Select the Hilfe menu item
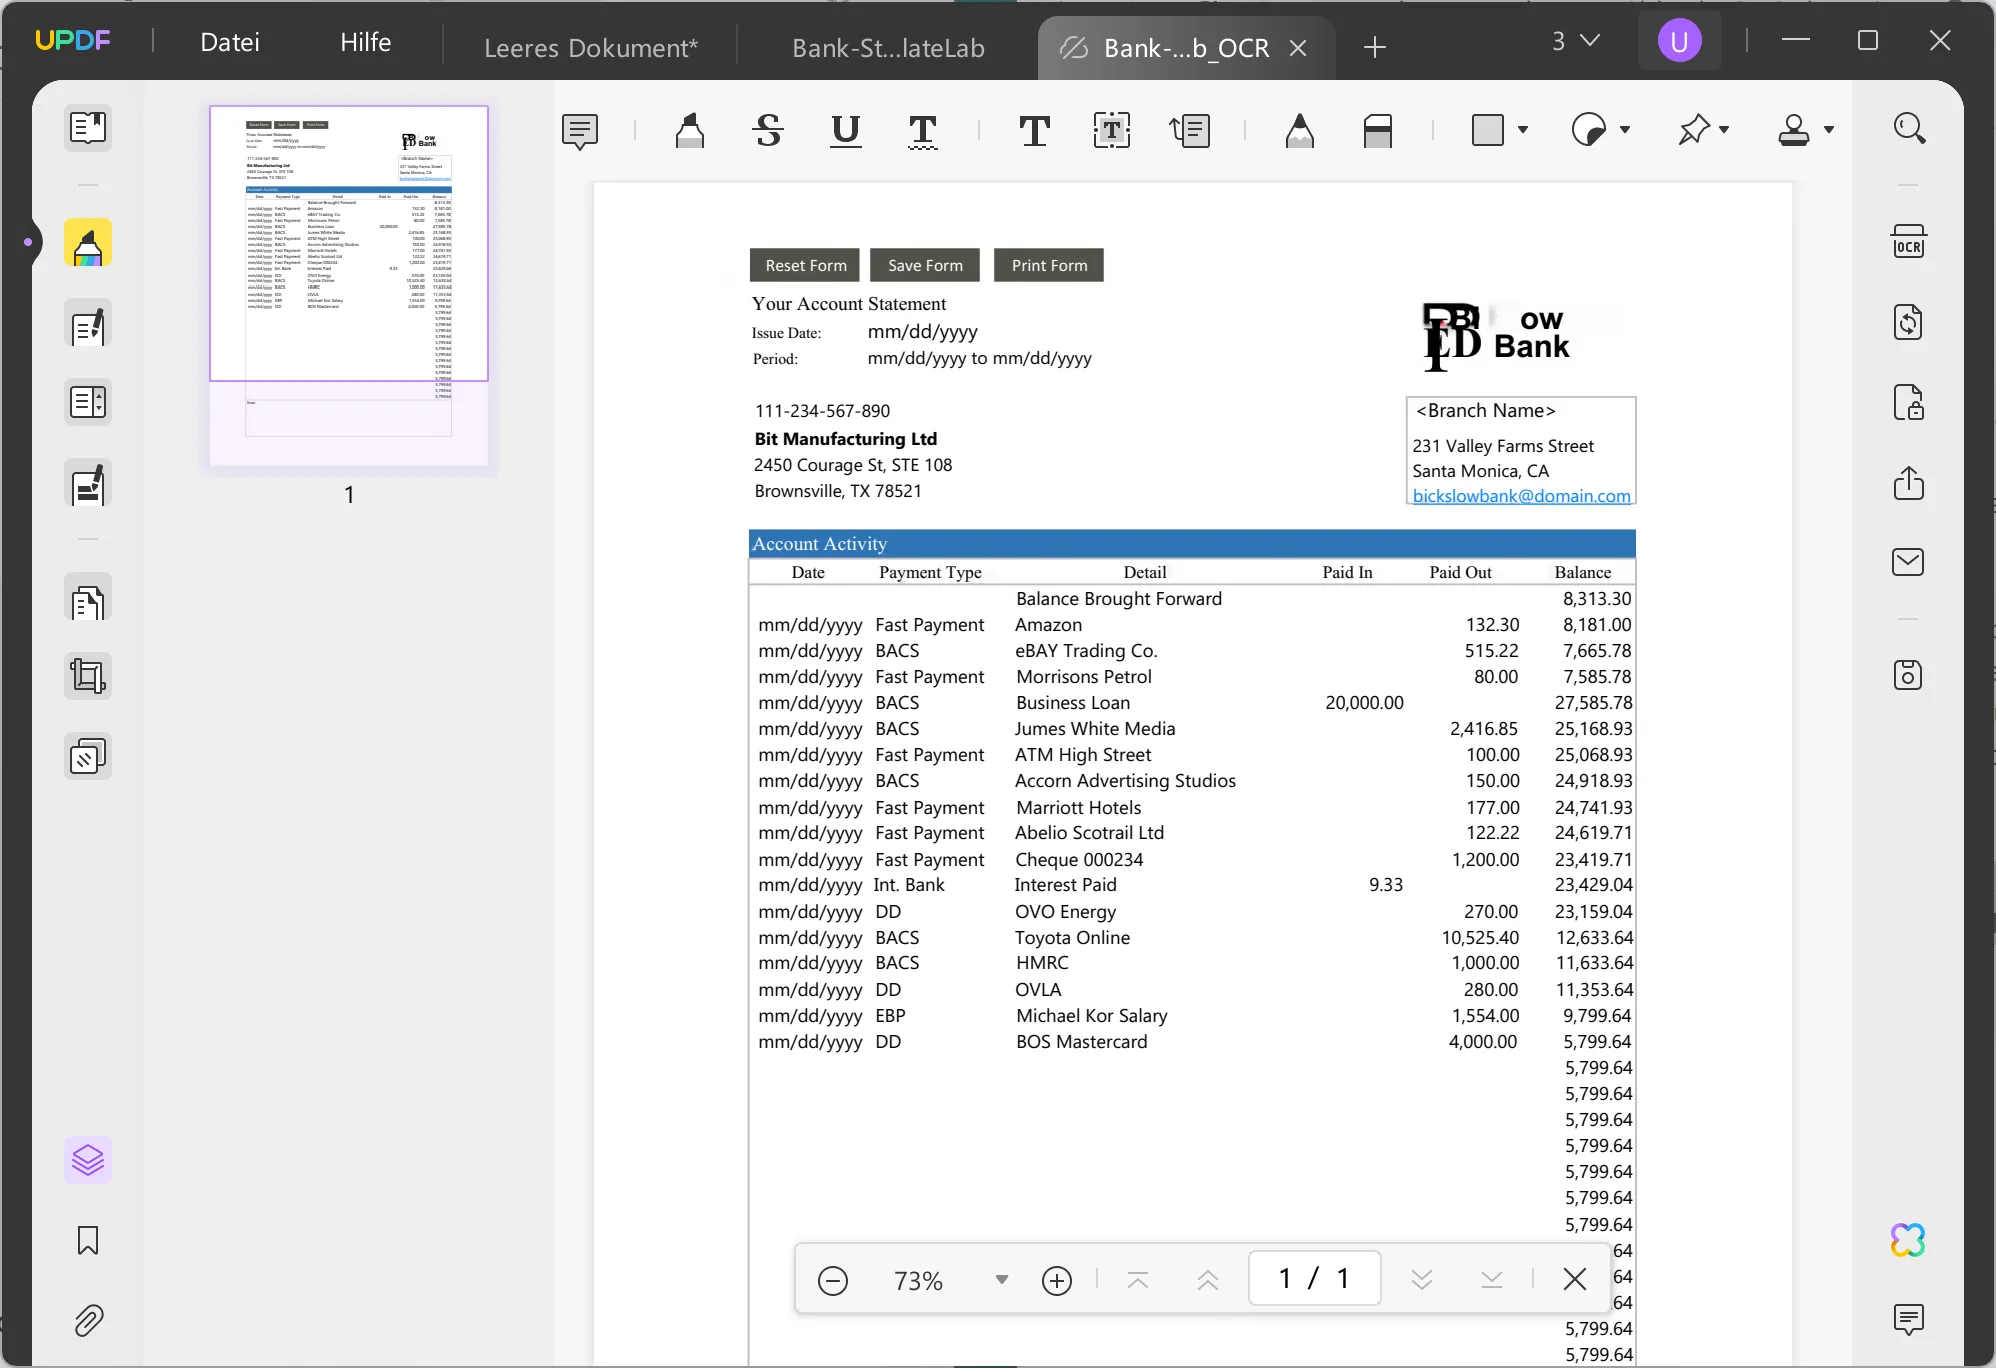The height and width of the screenshot is (1368, 1996). [x=366, y=41]
